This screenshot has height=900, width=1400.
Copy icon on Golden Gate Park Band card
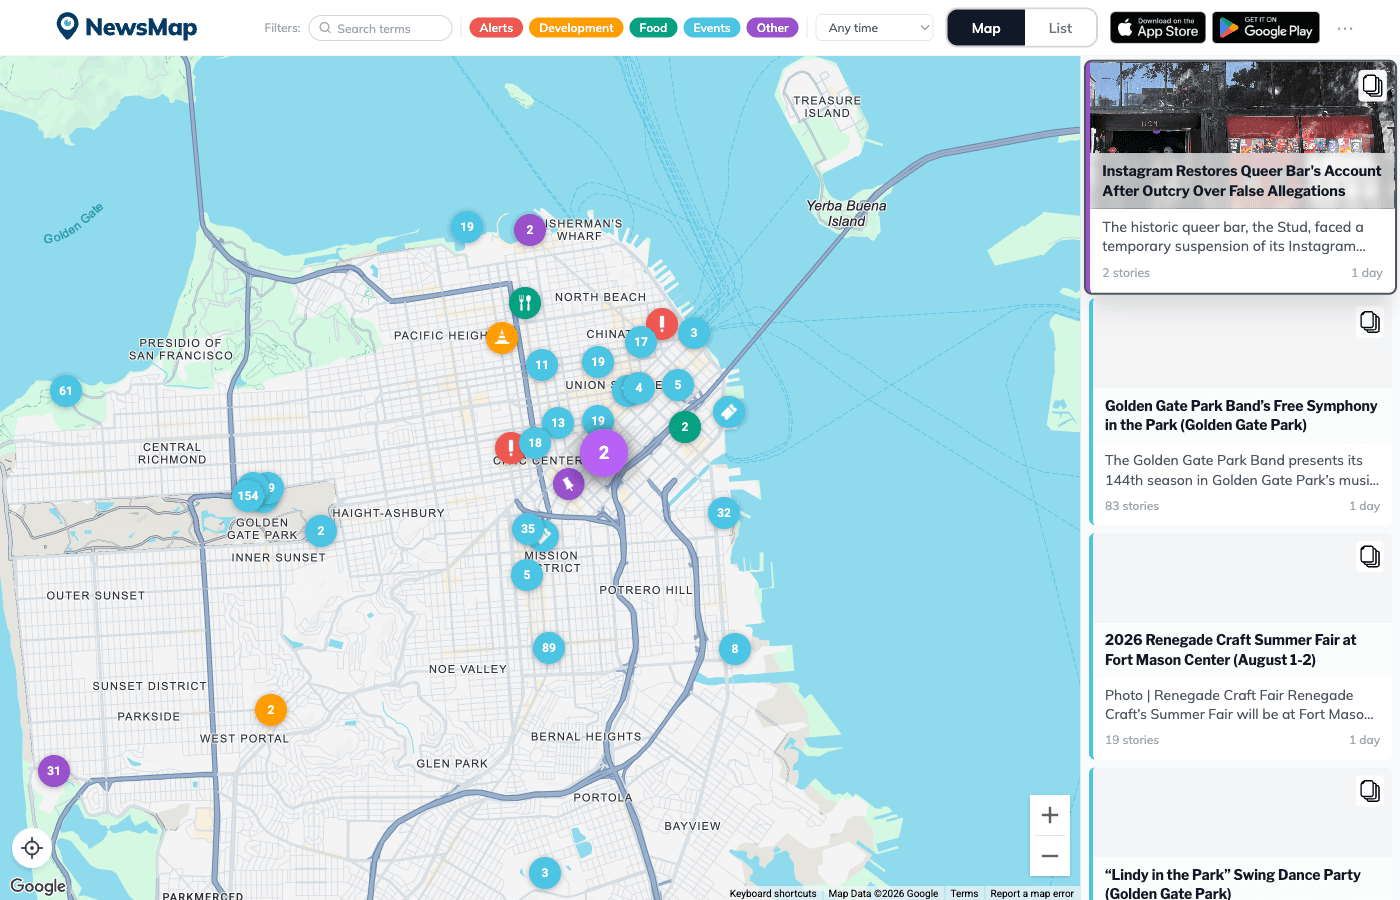pyautogui.click(x=1370, y=322)
